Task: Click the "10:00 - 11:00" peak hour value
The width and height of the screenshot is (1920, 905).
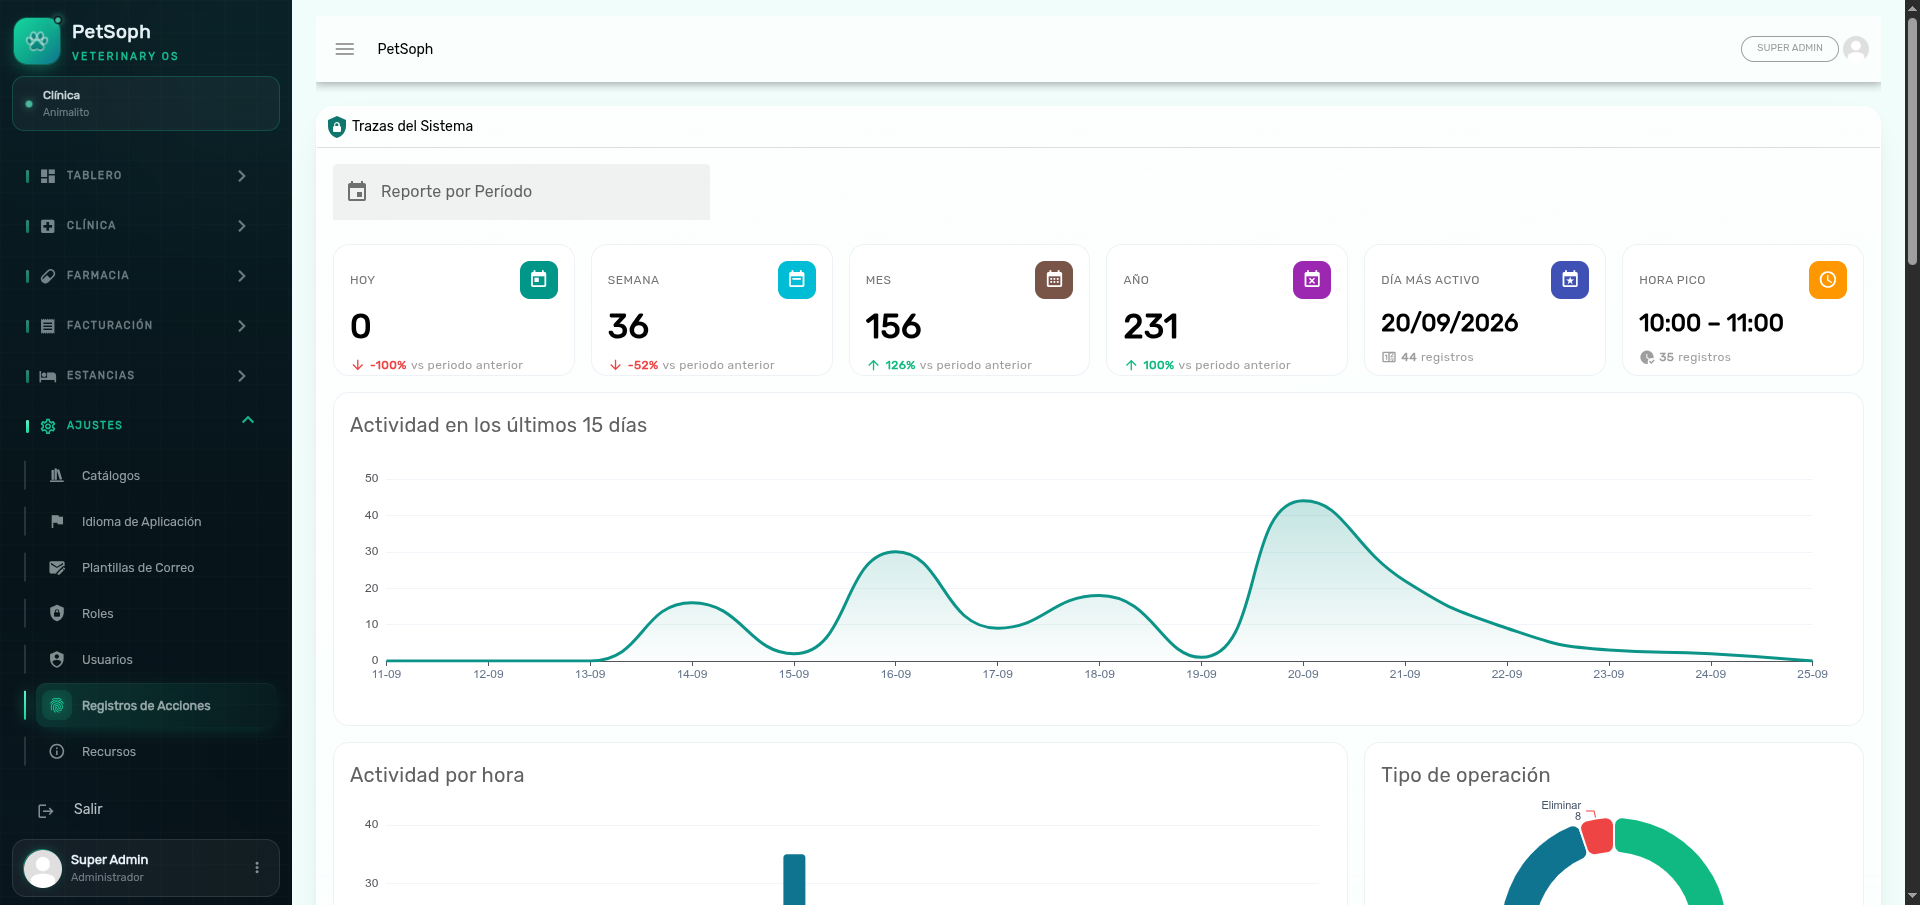Action: pos(1711,323)
